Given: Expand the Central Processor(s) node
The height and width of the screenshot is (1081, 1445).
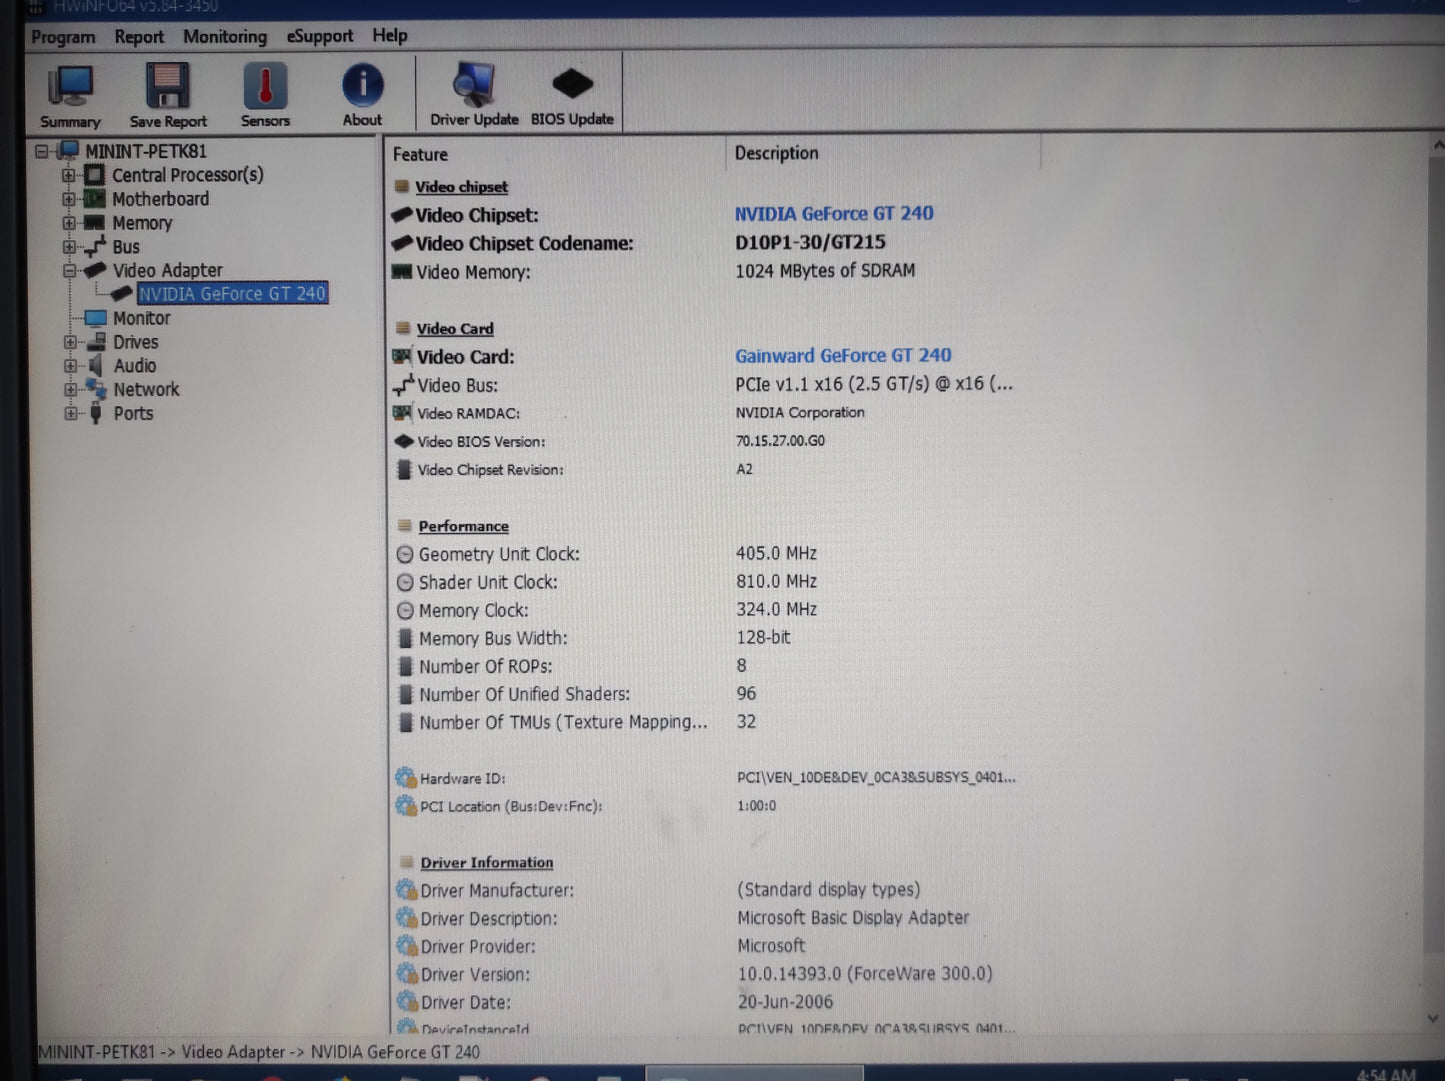Looking at the screenshot, I should tap(67, 175).
